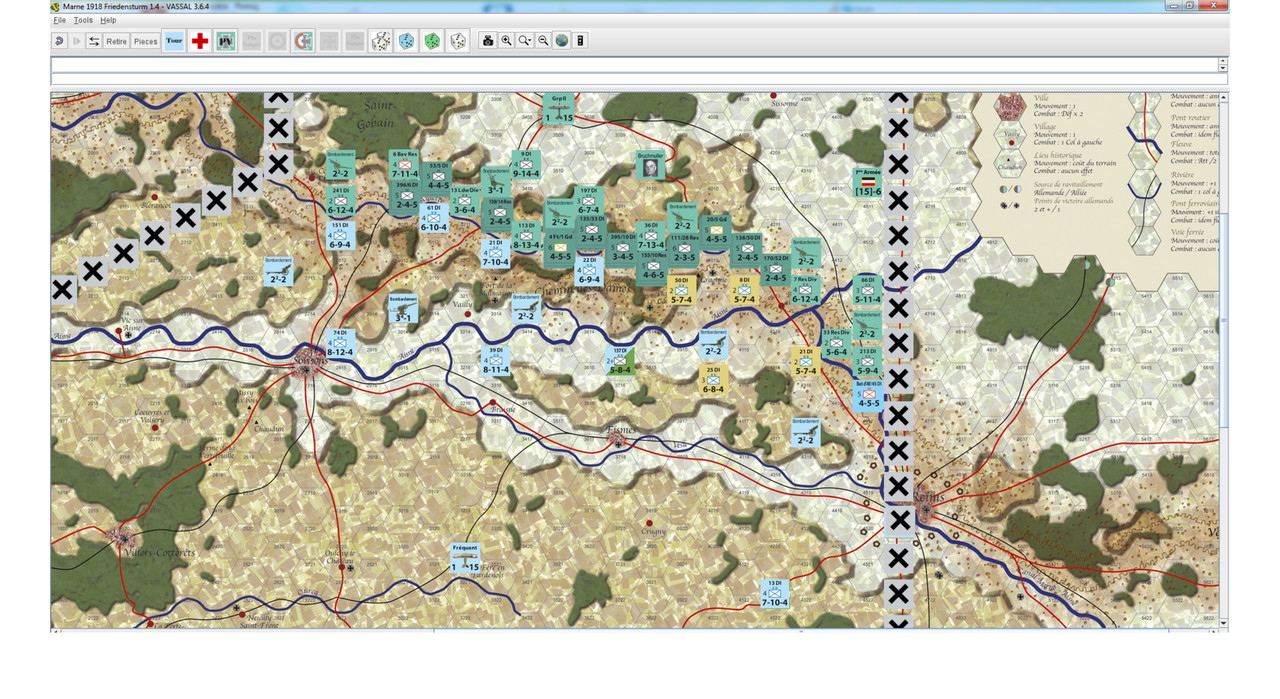Click the camera snapshot icon
The image size is (1280, 699).
[488, 41]
